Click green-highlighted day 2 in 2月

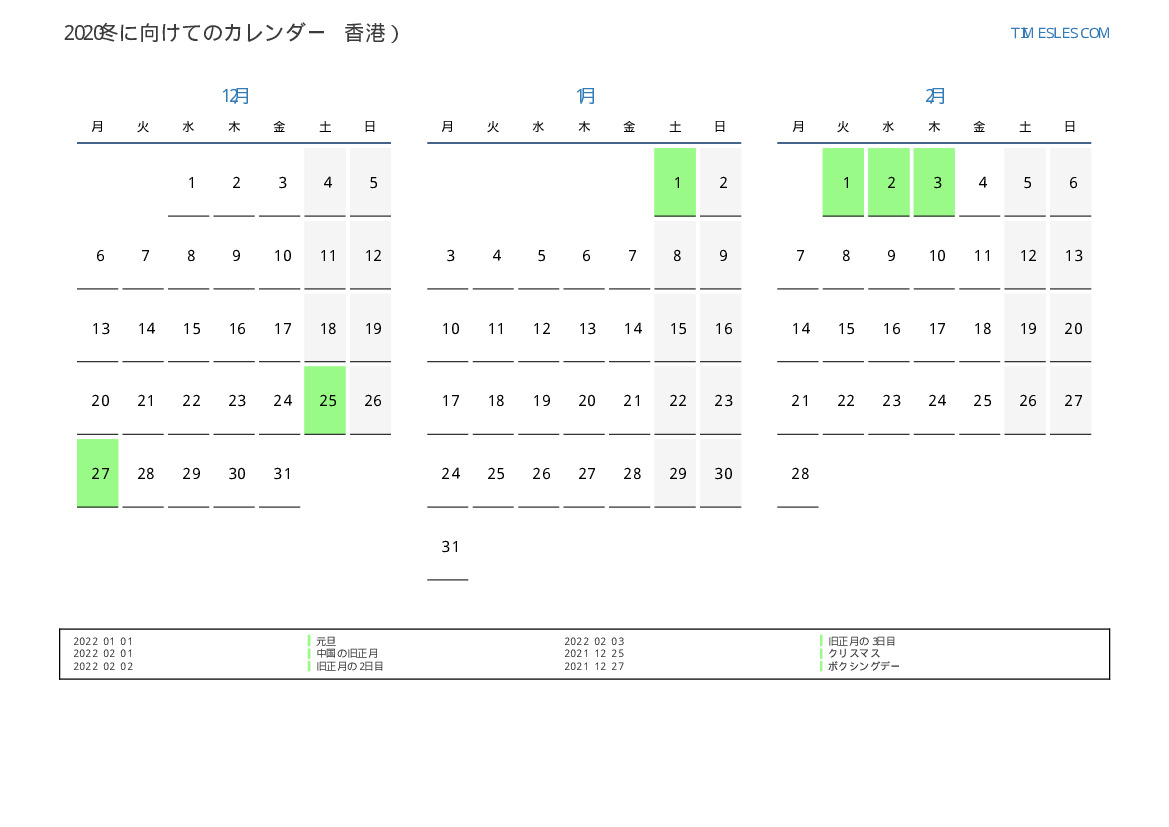click(x=889, y=182)
